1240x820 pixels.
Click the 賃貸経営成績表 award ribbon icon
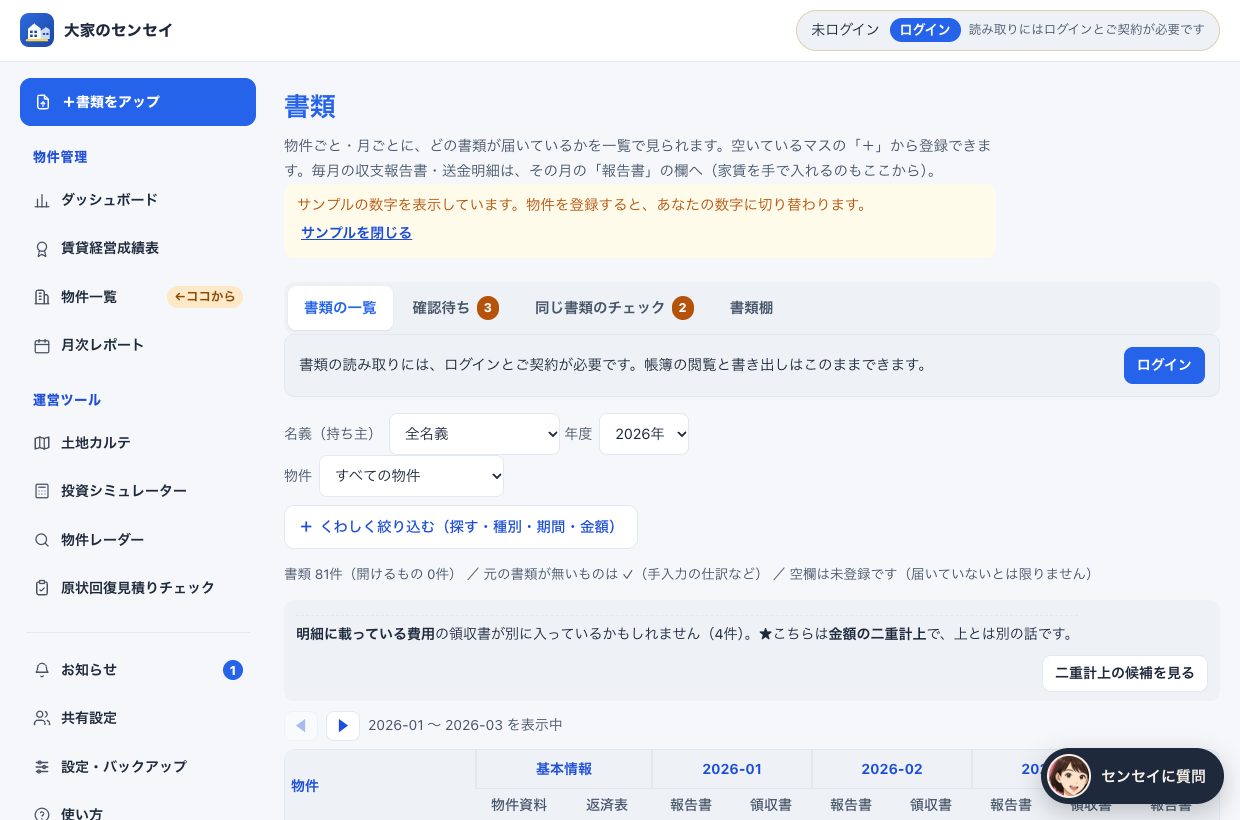point(42,248)
